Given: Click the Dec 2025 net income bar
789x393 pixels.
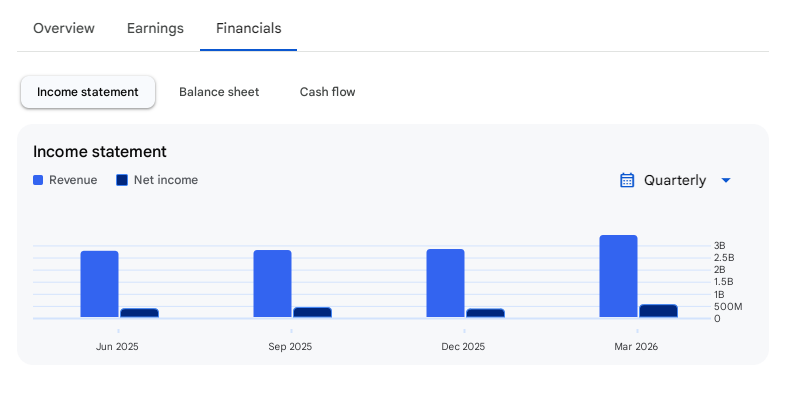Looking at the screenshot, I should (x=486, y=313).
